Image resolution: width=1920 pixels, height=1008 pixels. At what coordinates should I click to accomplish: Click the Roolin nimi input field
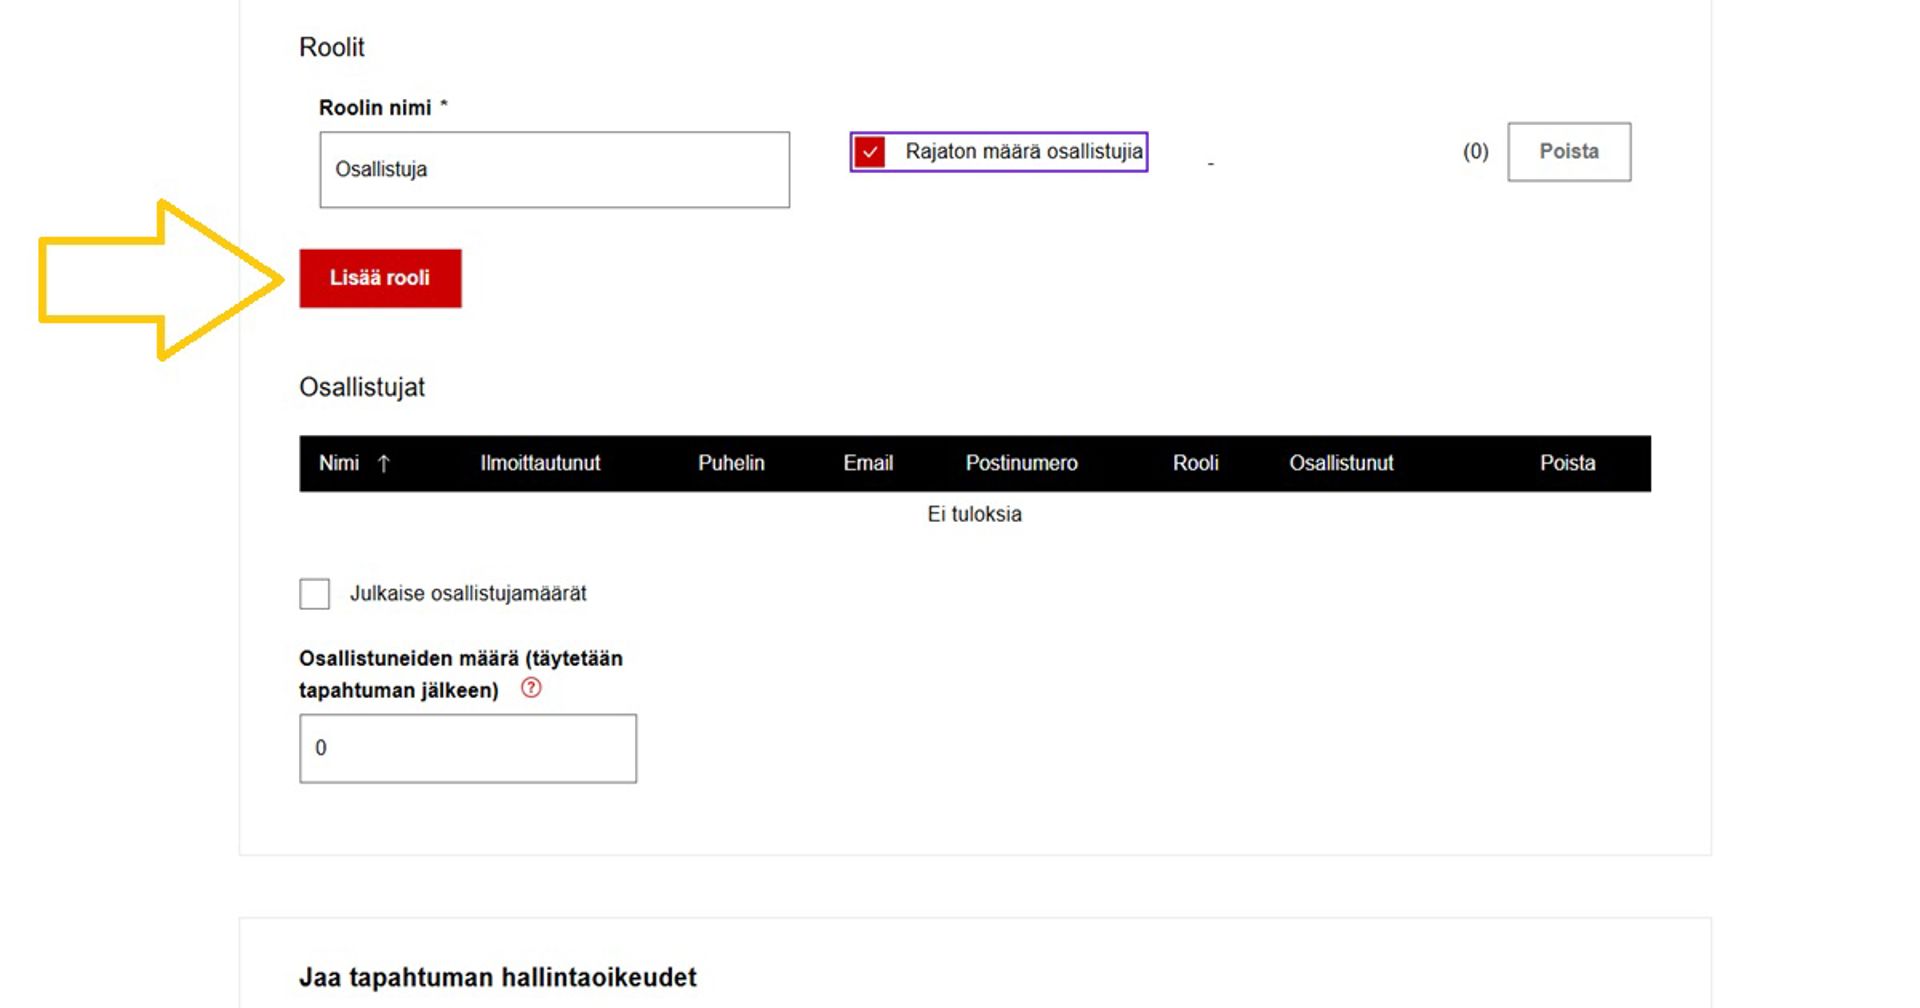pyautogui.click(x=554, y=170)
